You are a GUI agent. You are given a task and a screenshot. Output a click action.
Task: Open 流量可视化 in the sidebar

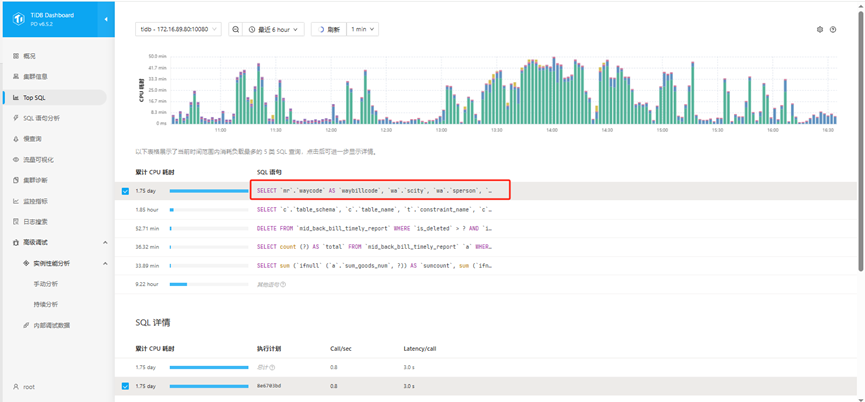tap(38, 160)
